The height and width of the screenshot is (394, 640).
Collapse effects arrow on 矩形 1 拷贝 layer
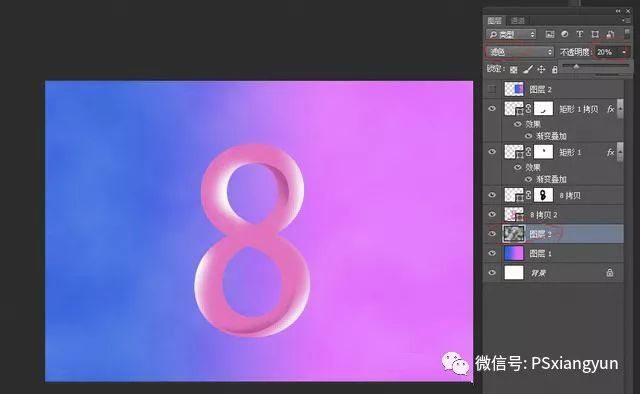pyautogui.click(x=620, y=109)
